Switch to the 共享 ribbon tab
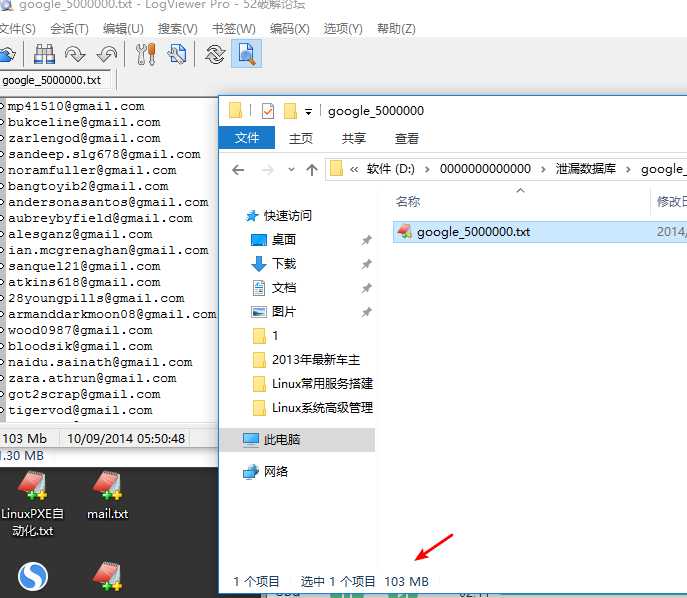Screen dimensions: 687x598 pos(354,138)
